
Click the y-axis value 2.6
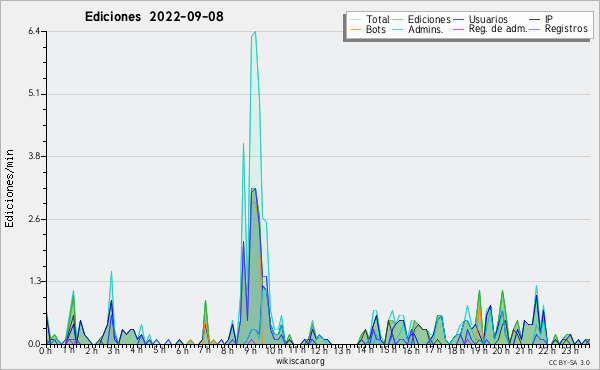click(x=34, y=219)
